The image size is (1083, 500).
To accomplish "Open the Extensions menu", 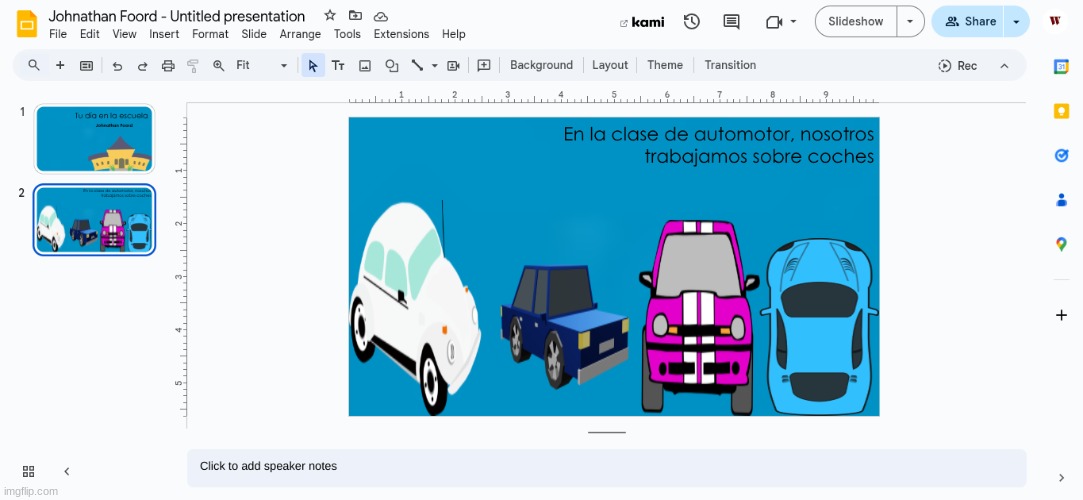I will [x=401, y=34].
